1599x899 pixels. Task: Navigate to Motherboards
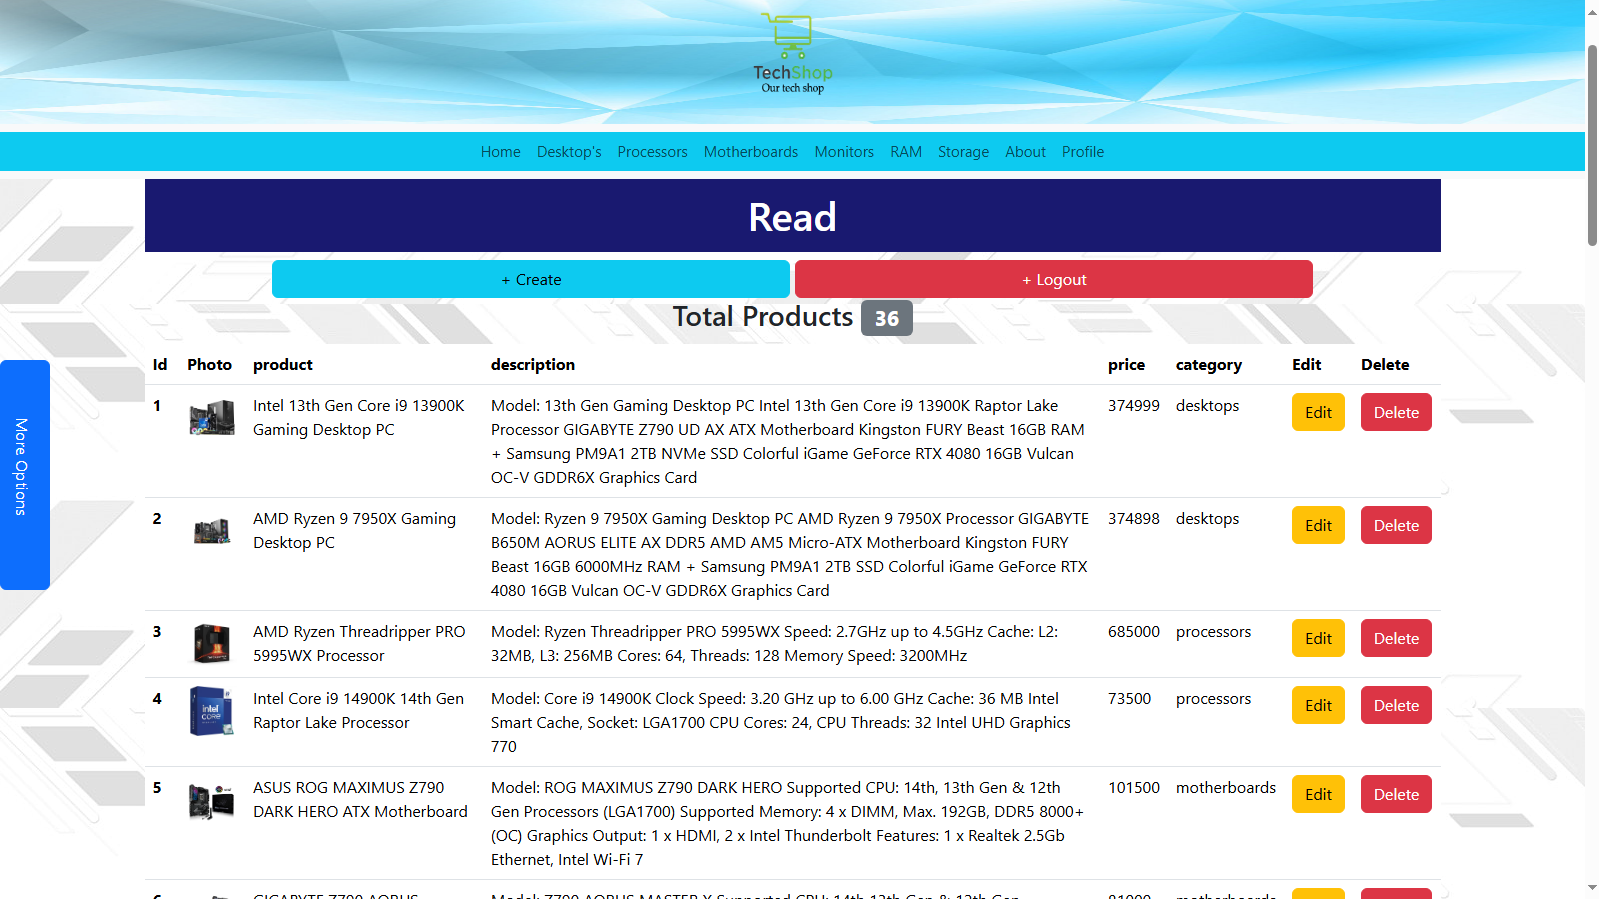pos(751,152)
